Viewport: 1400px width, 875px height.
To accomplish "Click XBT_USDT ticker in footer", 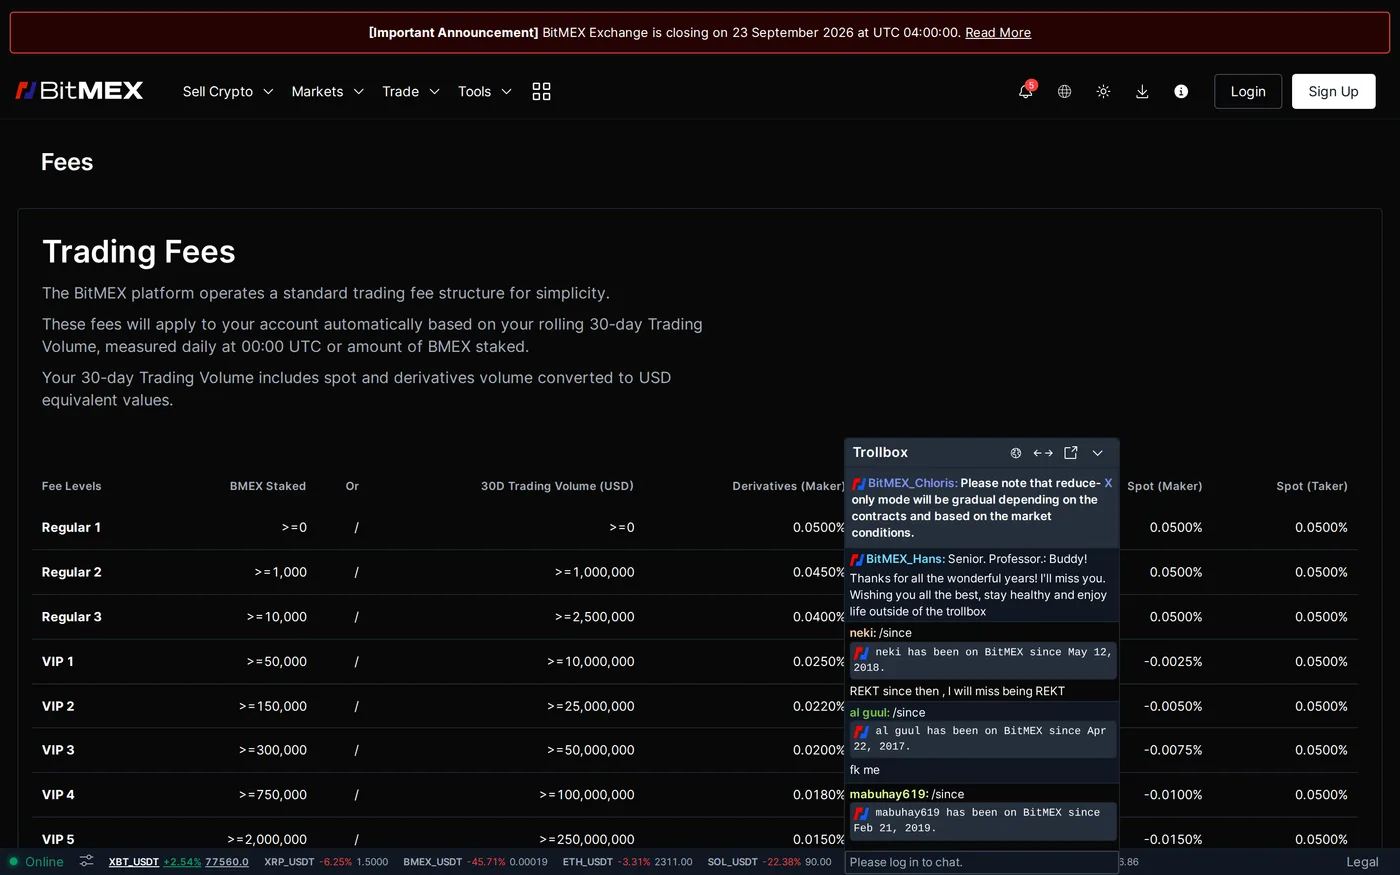I will (x=179, y=862).
